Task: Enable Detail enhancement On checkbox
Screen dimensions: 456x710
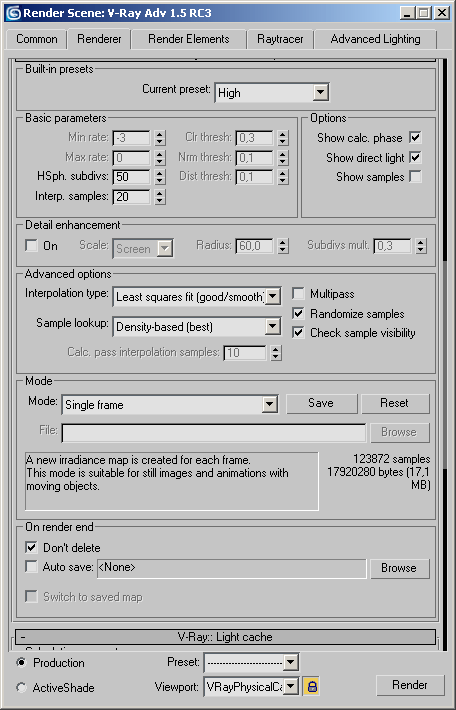Action: coord(31,246)
